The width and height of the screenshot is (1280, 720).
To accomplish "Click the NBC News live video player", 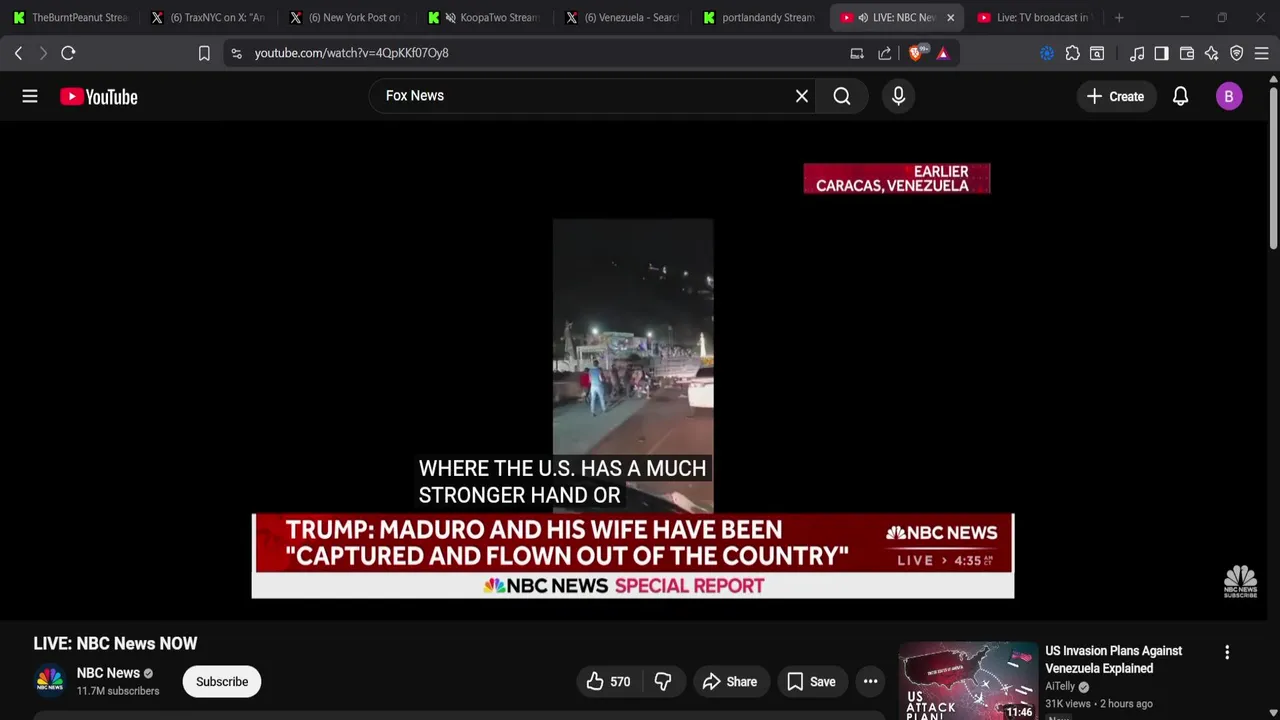I will click(633, 372).
